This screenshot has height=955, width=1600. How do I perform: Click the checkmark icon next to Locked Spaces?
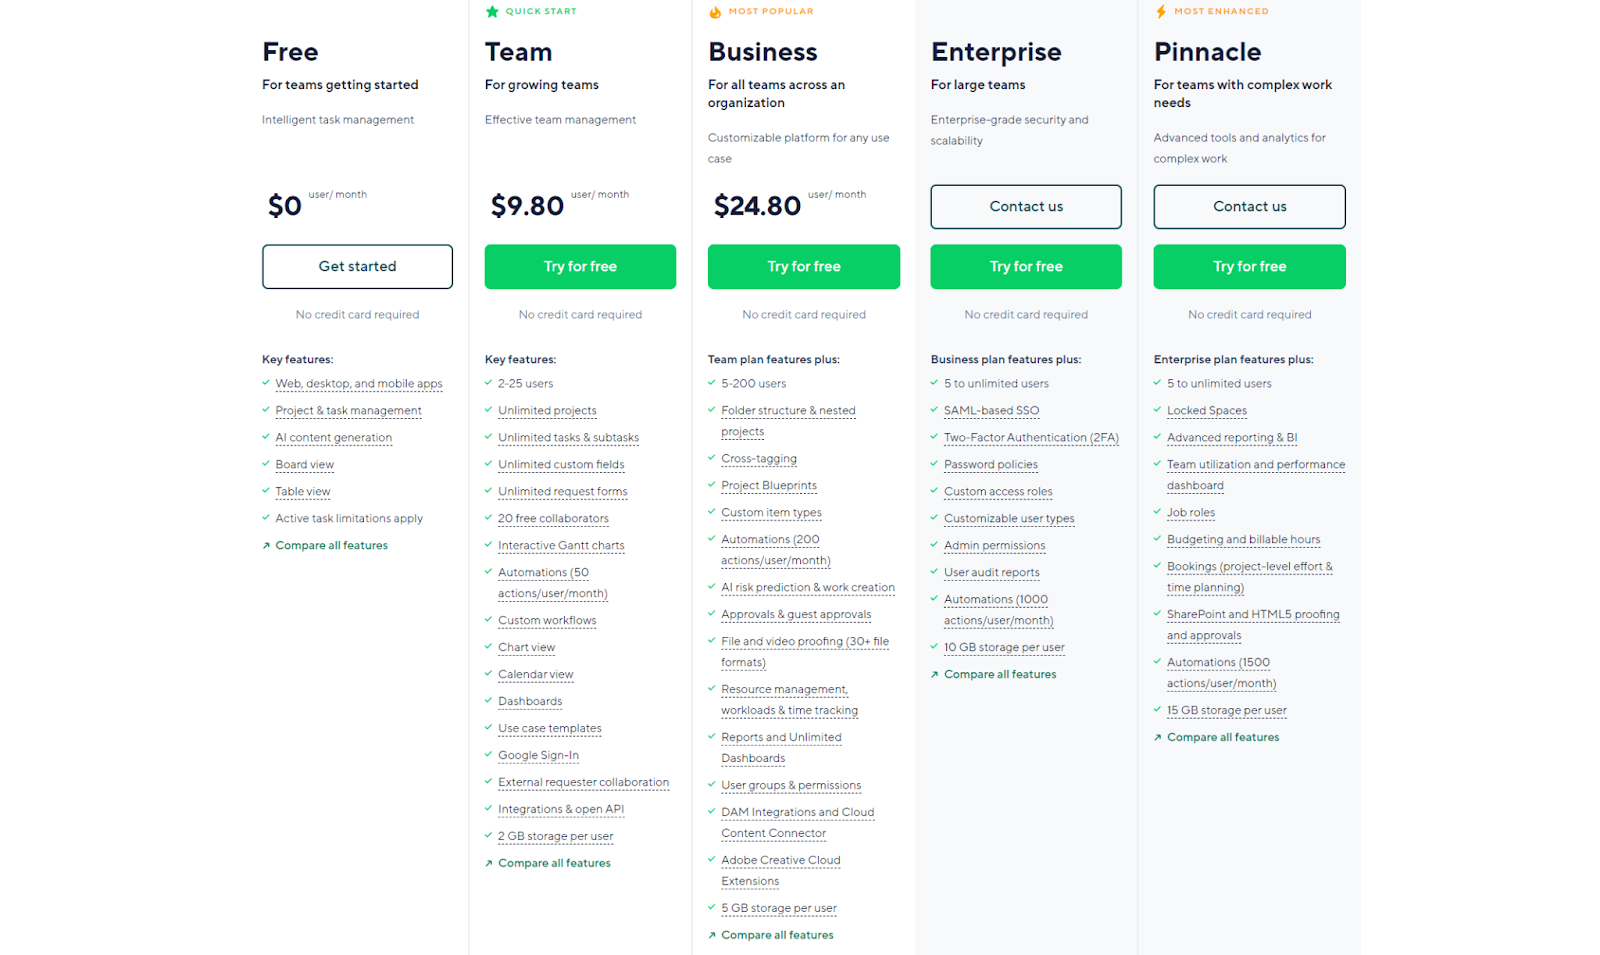pyautogui.click(x=1158, y=410)
